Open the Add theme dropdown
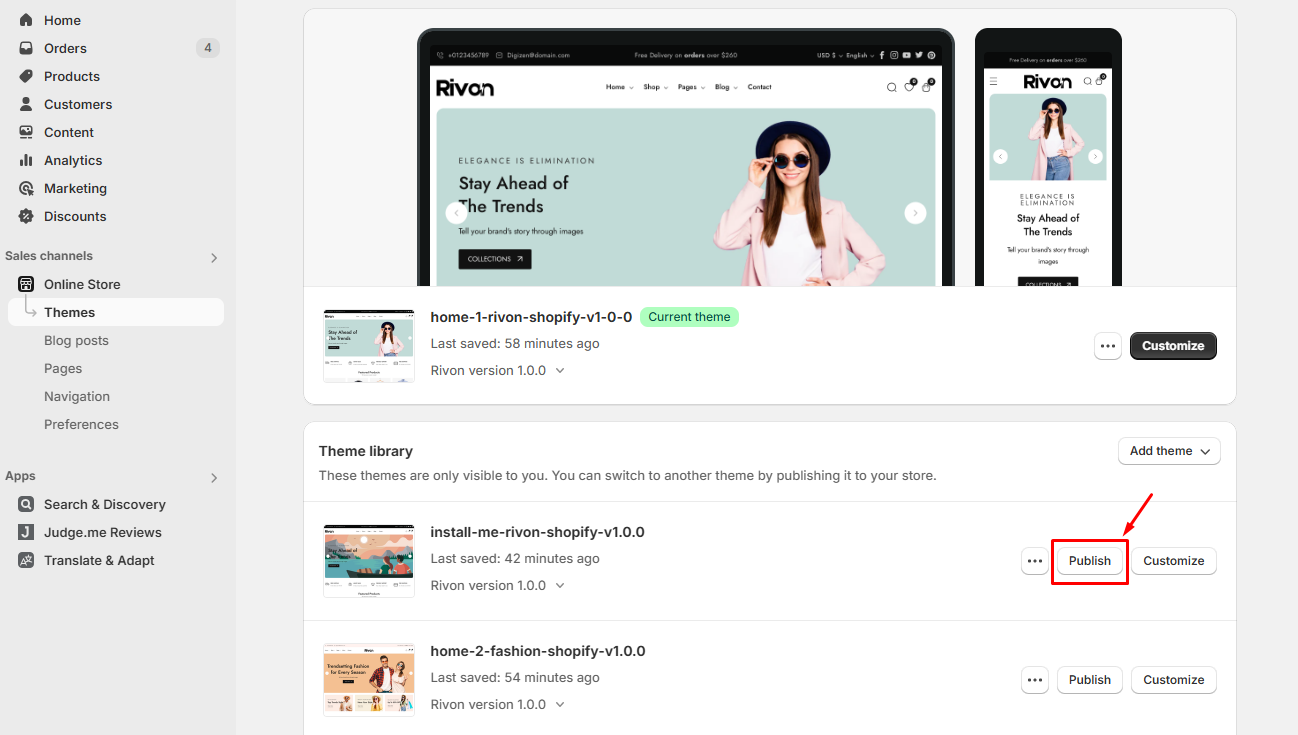This screenshot has height=735, width=1298. (1169, 451)
